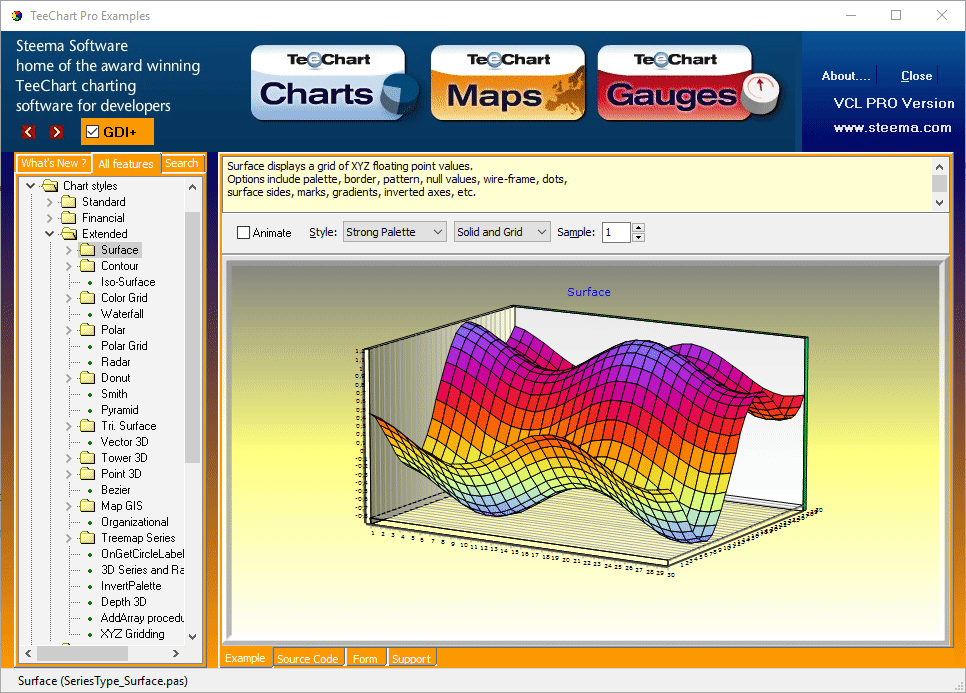The image size is (966, 693).
Task: Expand the Surface tree node
Action: tap(68, 249)
